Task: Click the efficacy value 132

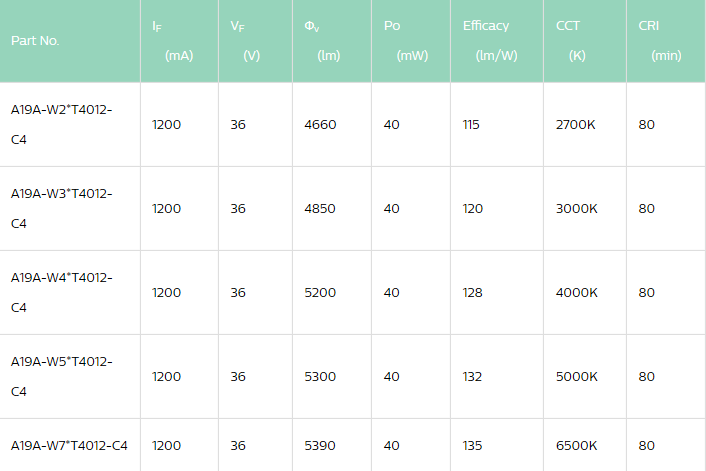Action: [472, 377]
